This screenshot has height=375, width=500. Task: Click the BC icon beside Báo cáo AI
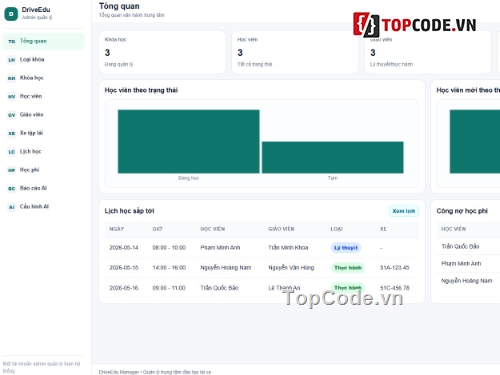coord(12,188)
